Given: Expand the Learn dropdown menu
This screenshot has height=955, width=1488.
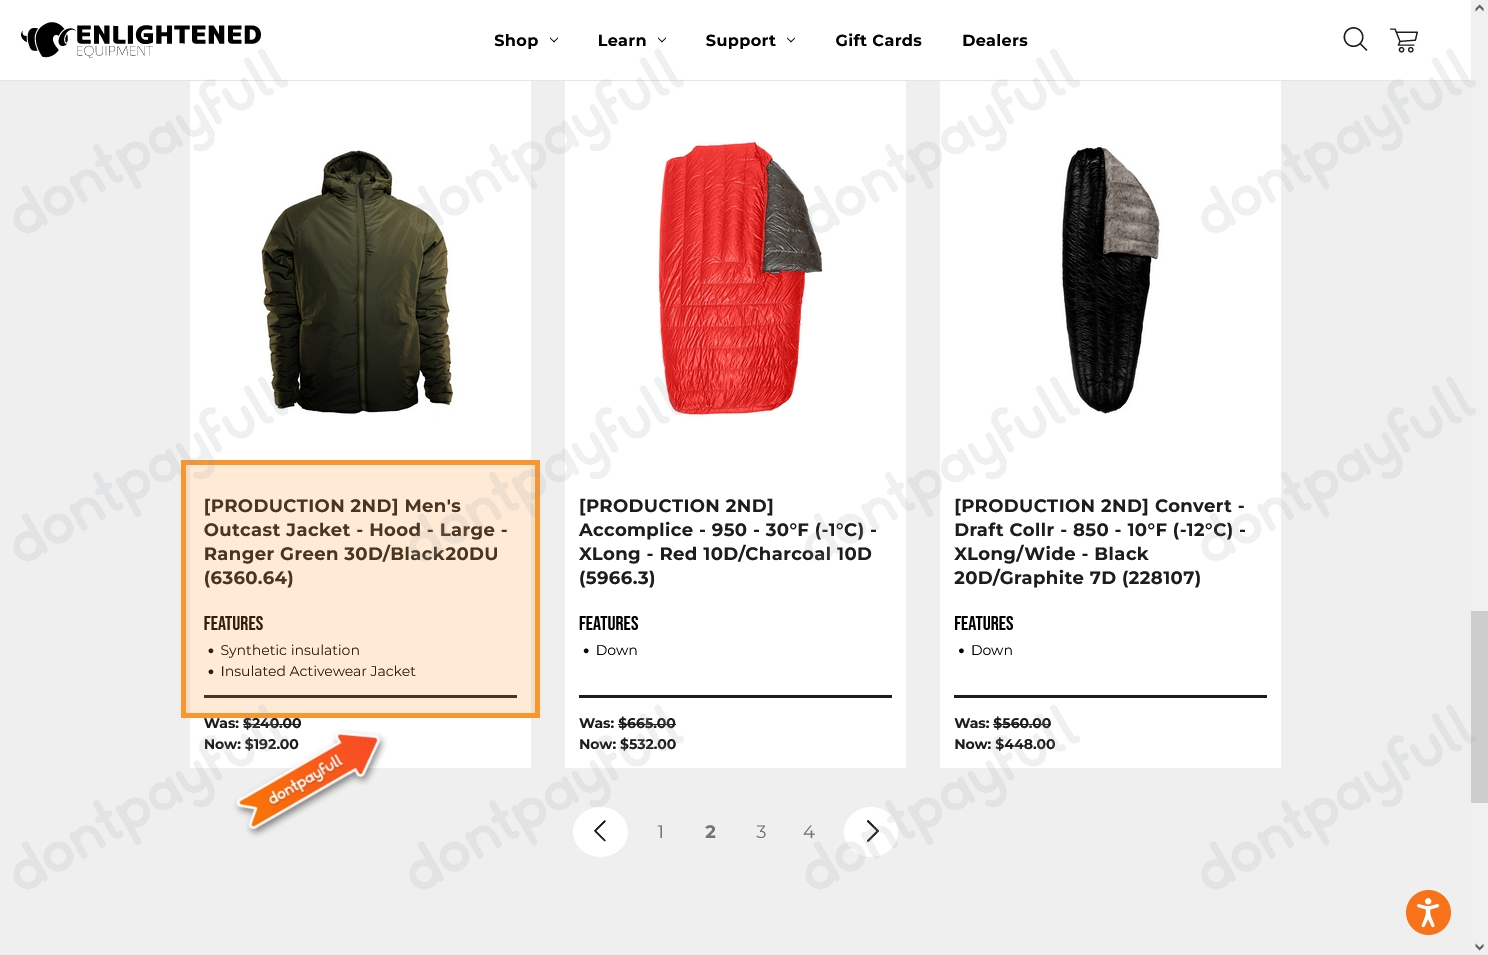Looking at the screenshot, I should point(632,40).
